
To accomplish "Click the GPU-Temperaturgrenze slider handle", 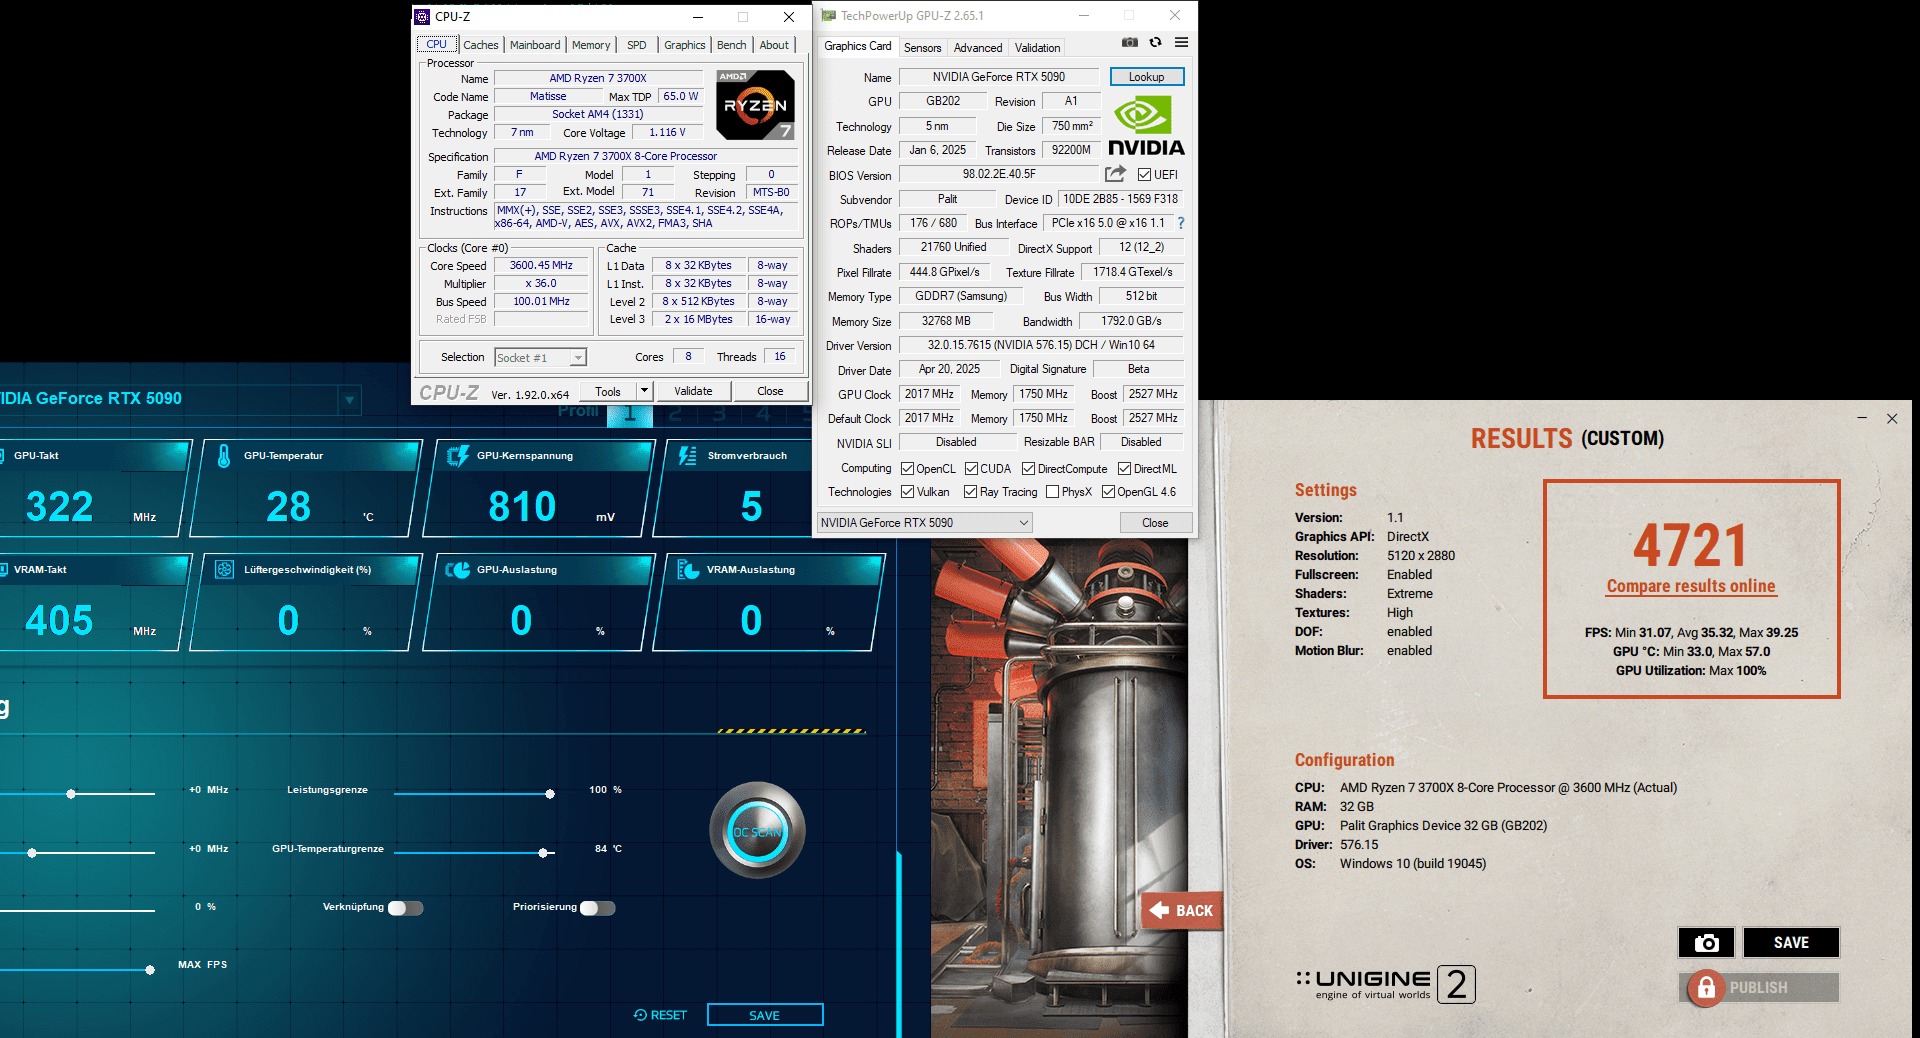I will (x=543, y=853).
